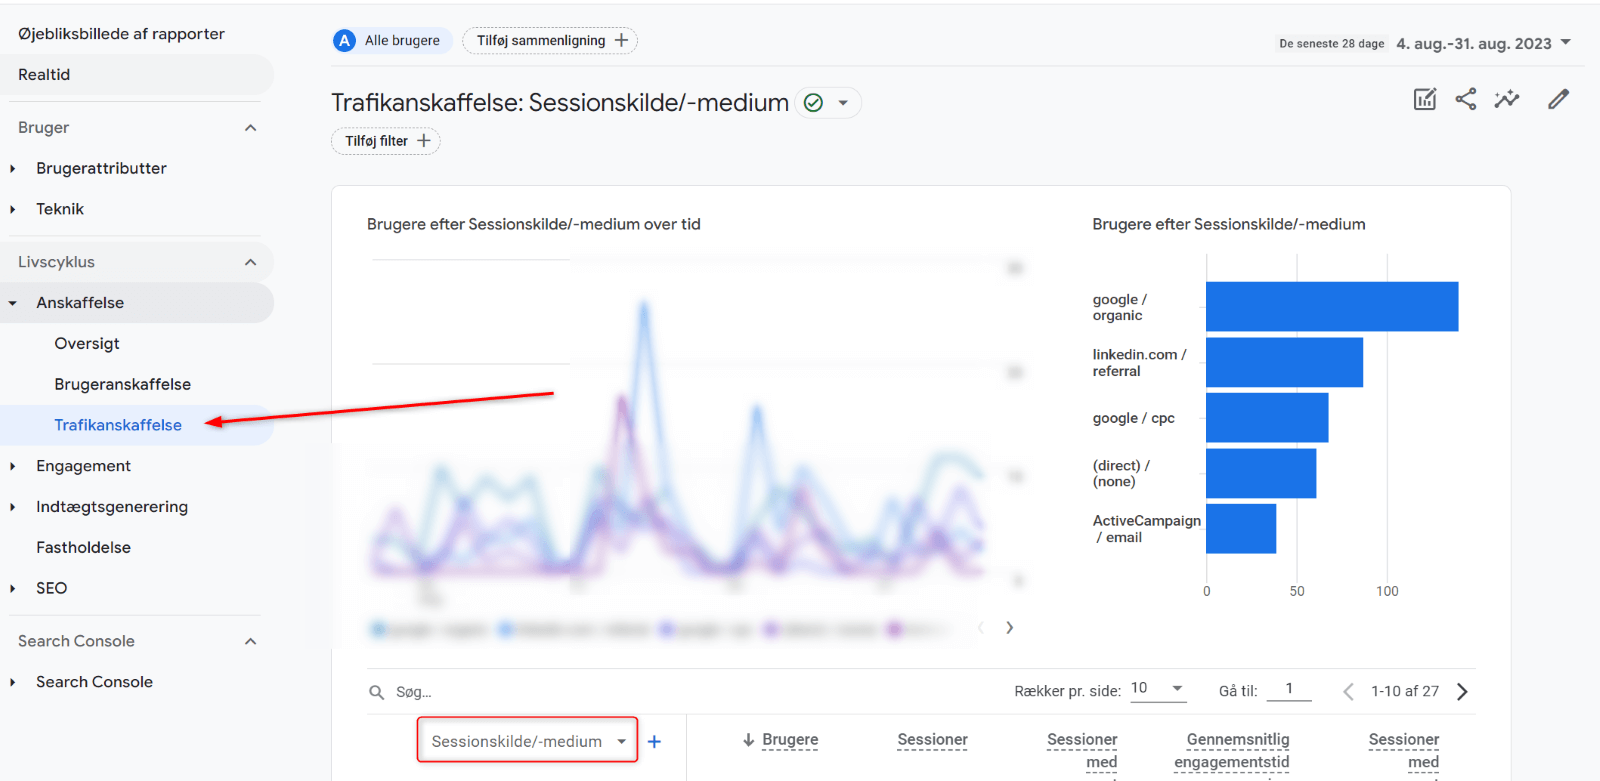Click the Gå til page number field
Image resolution: width=1600 pixels, height=781 pixels.
1289,689
